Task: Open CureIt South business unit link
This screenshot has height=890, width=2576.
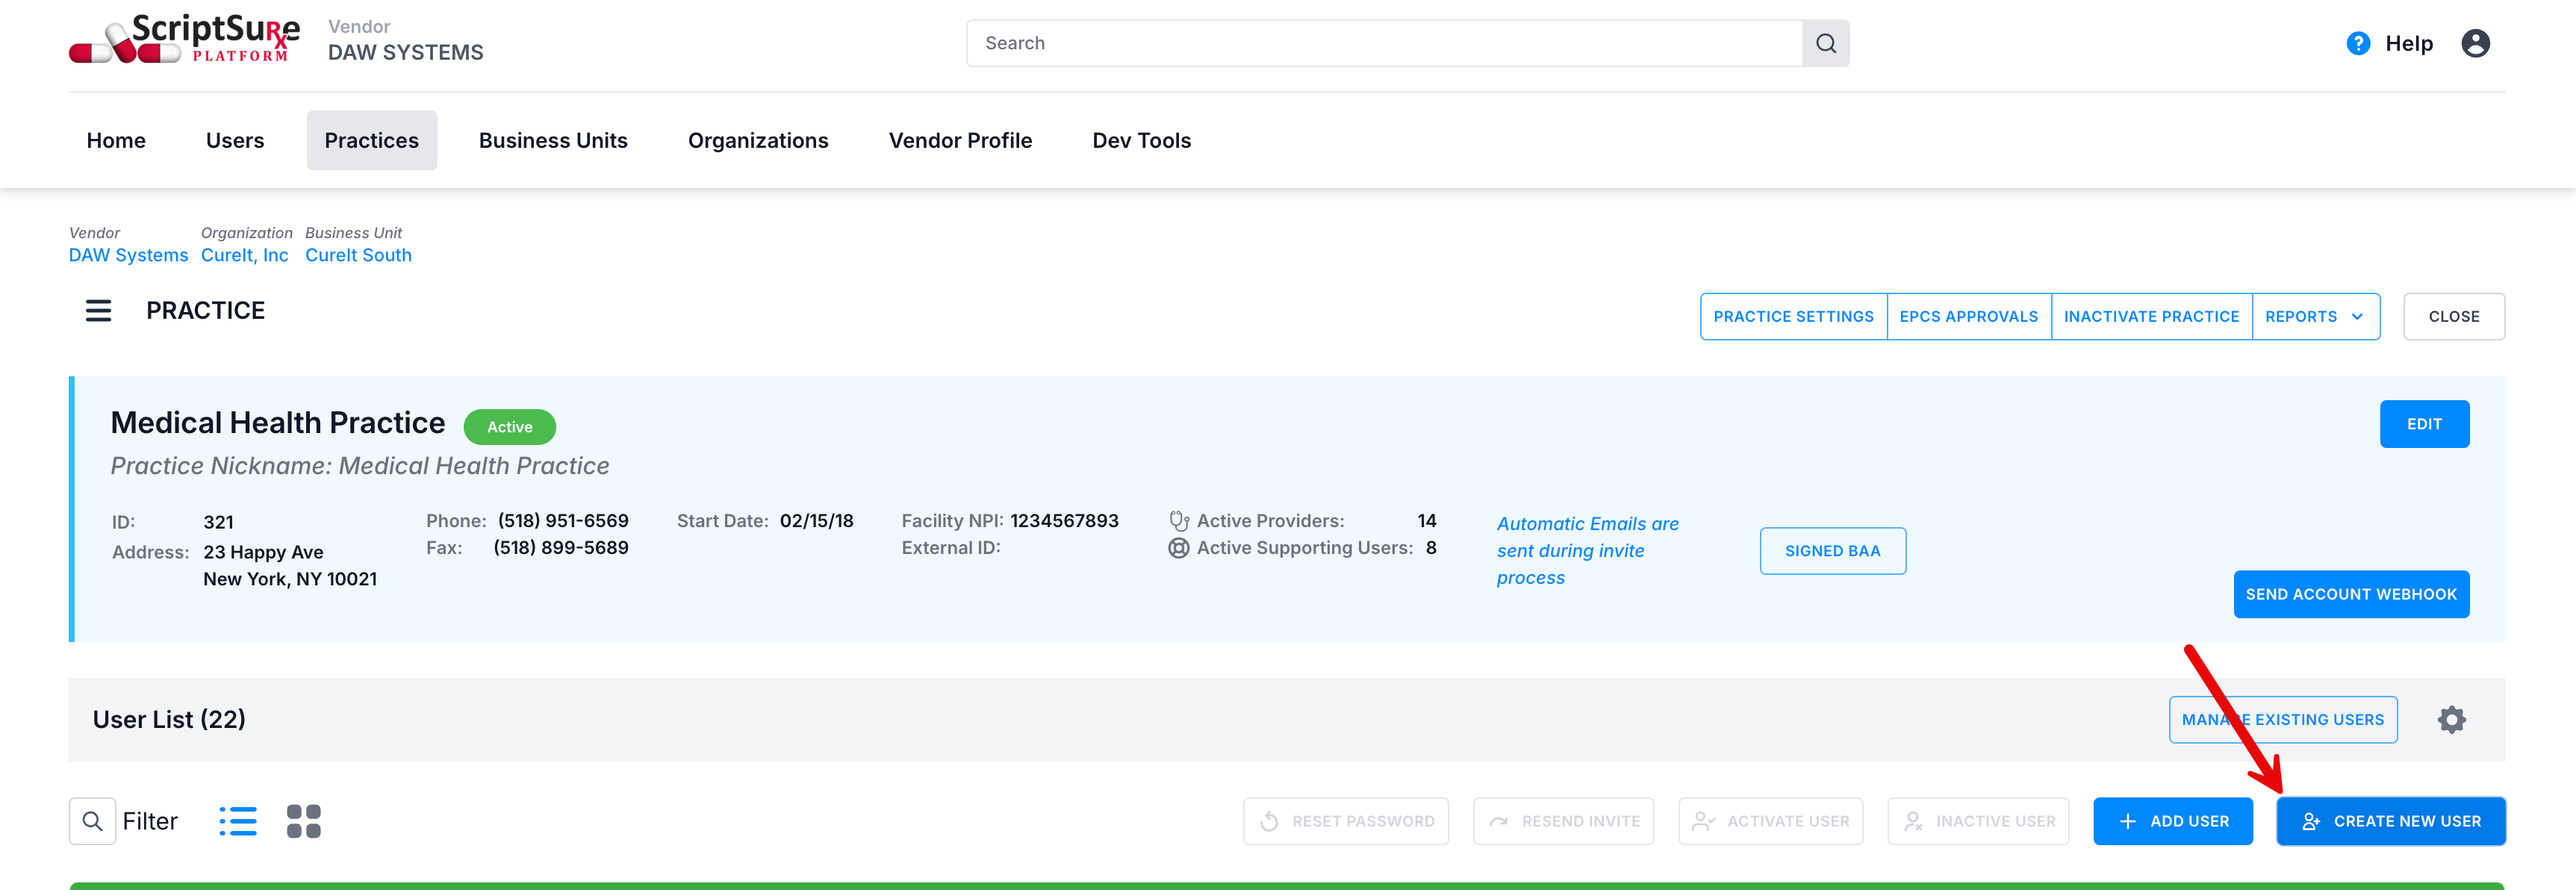Action: click(358, 255)
